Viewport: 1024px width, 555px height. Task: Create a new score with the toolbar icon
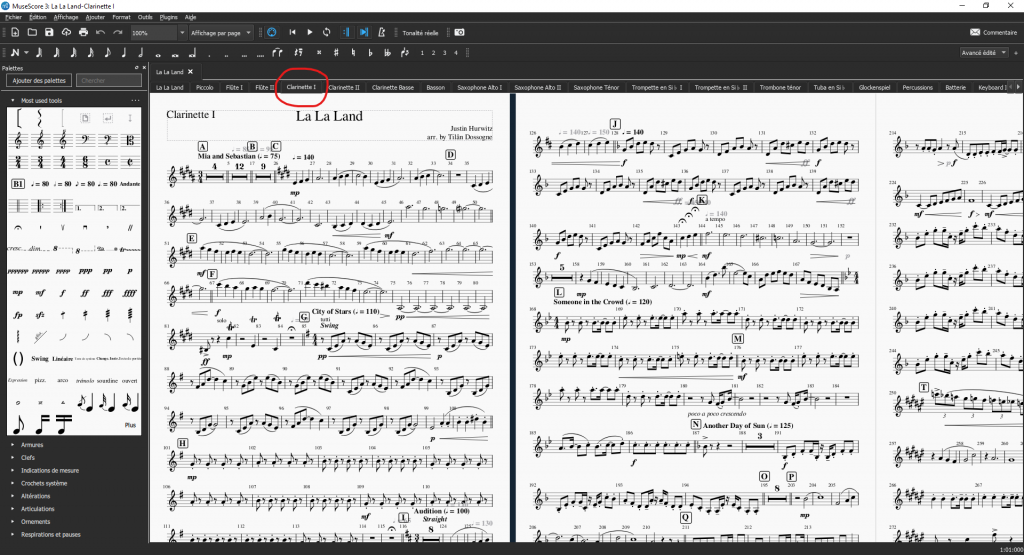coord(15,32)
